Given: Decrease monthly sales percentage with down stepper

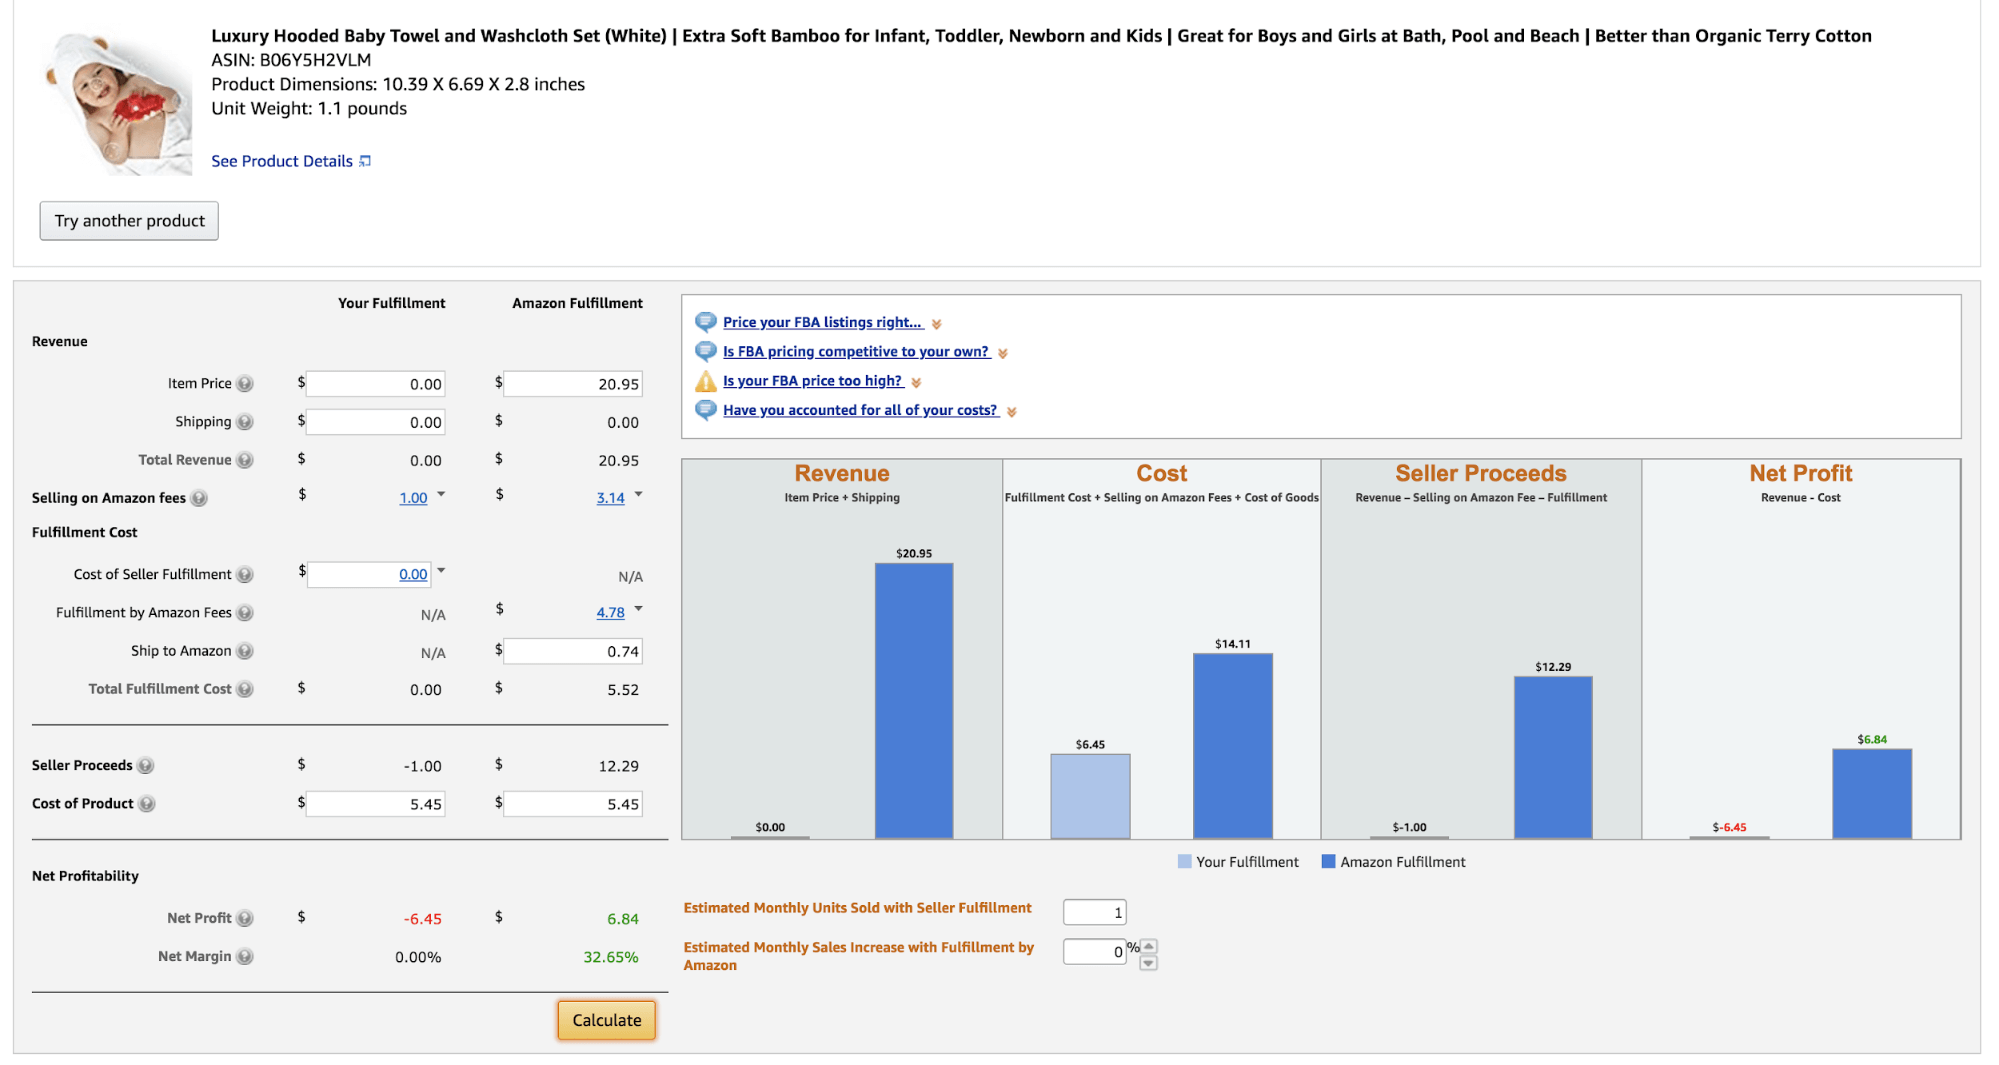Looking at the screenshot, I should pos(1149,963).
